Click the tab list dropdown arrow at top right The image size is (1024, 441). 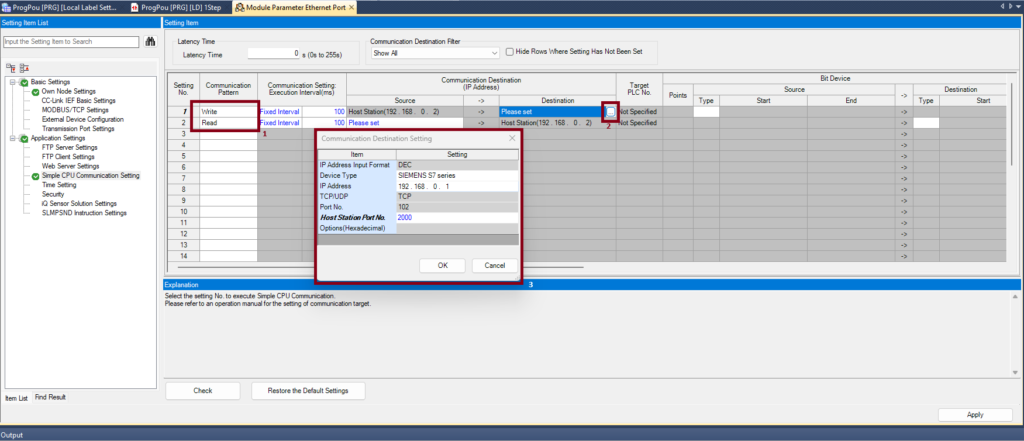click(1017, 7)
